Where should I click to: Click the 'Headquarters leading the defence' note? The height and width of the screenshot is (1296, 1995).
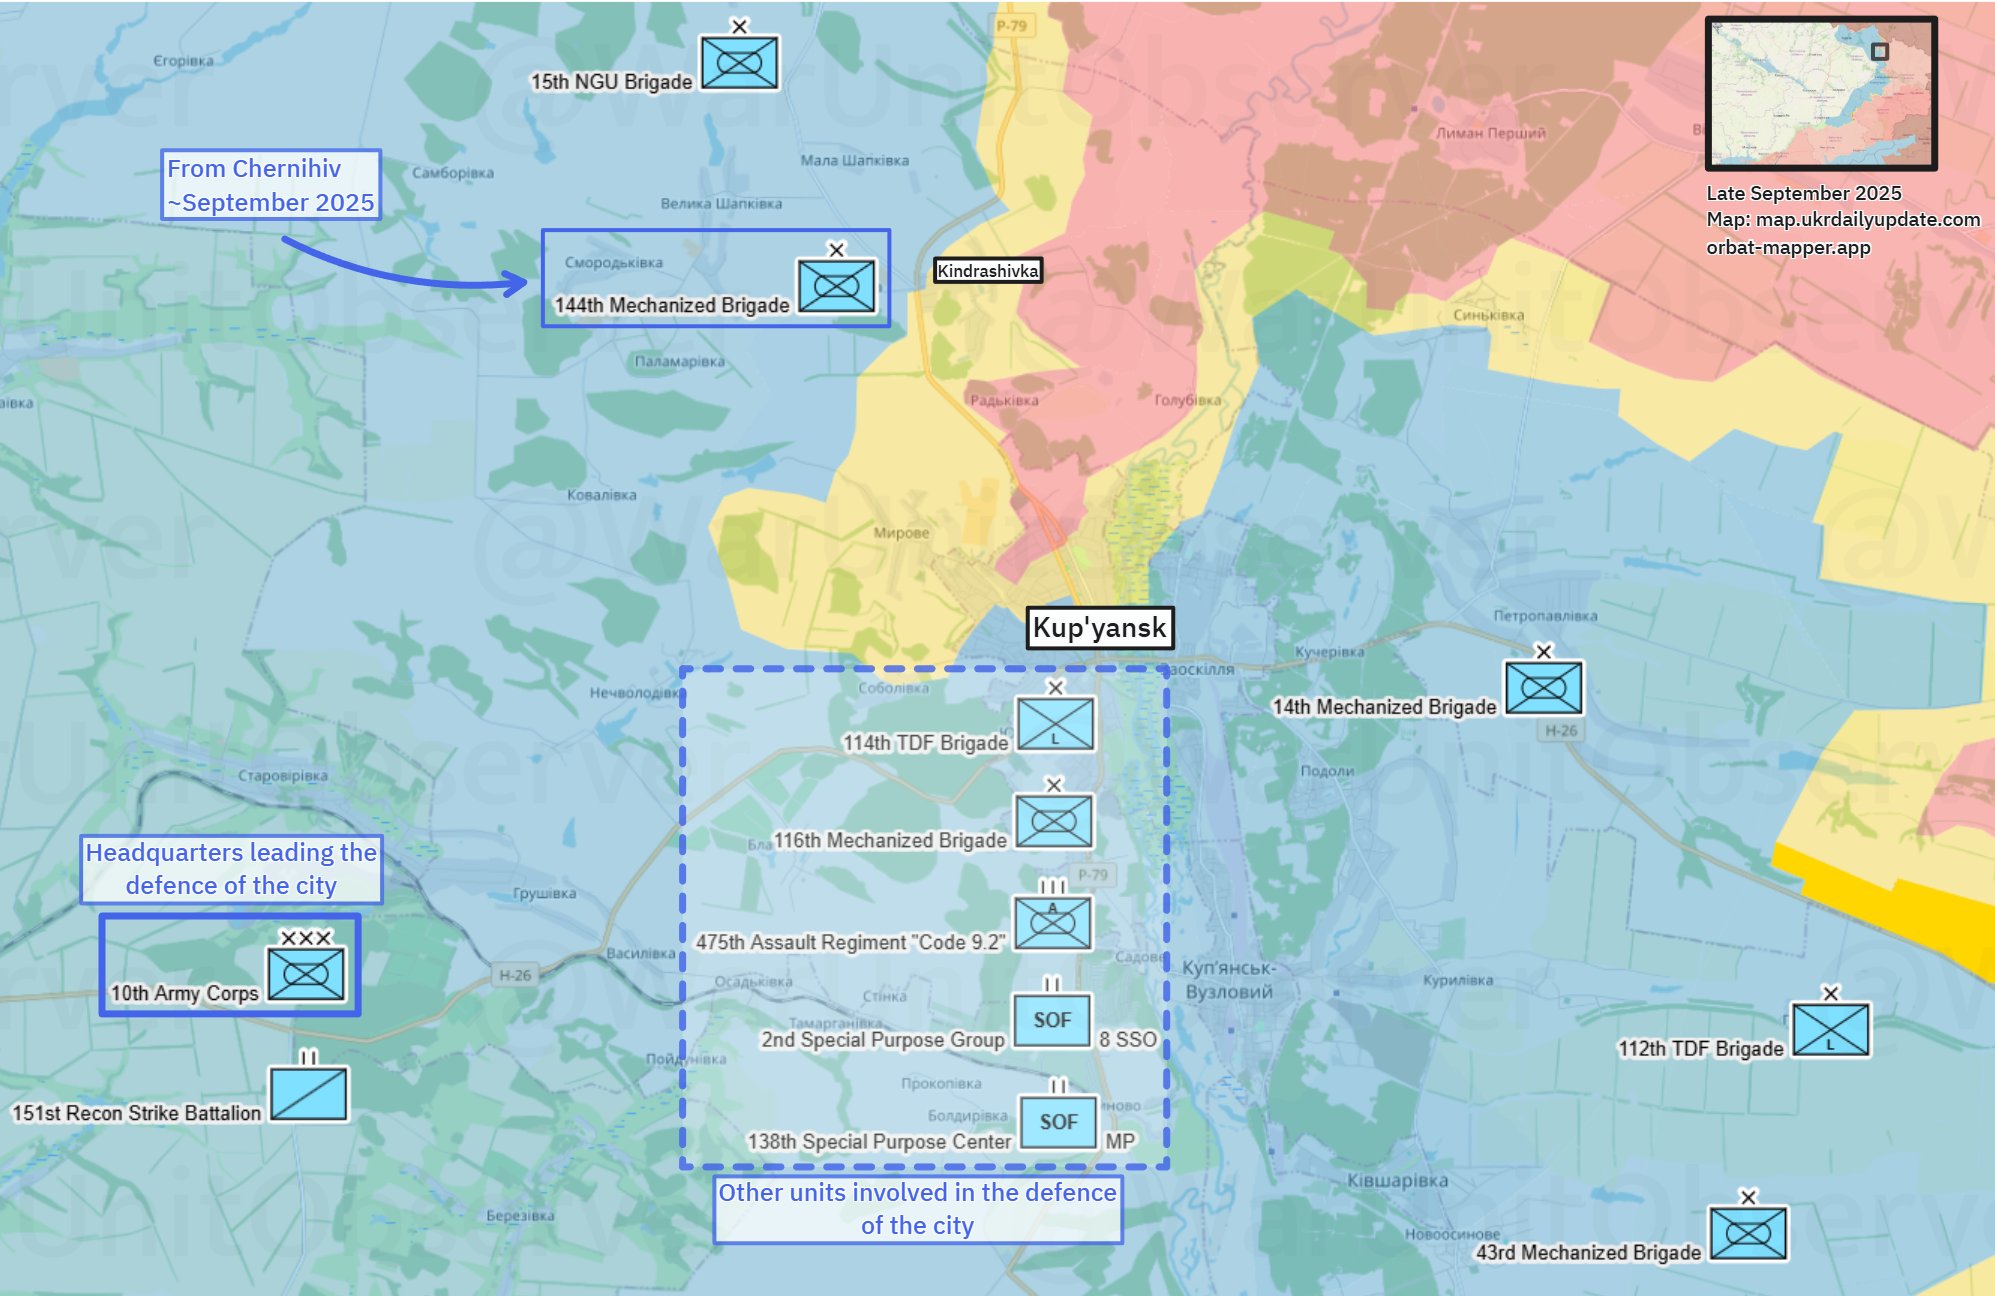pyautogui.click(x=231, y=869)
